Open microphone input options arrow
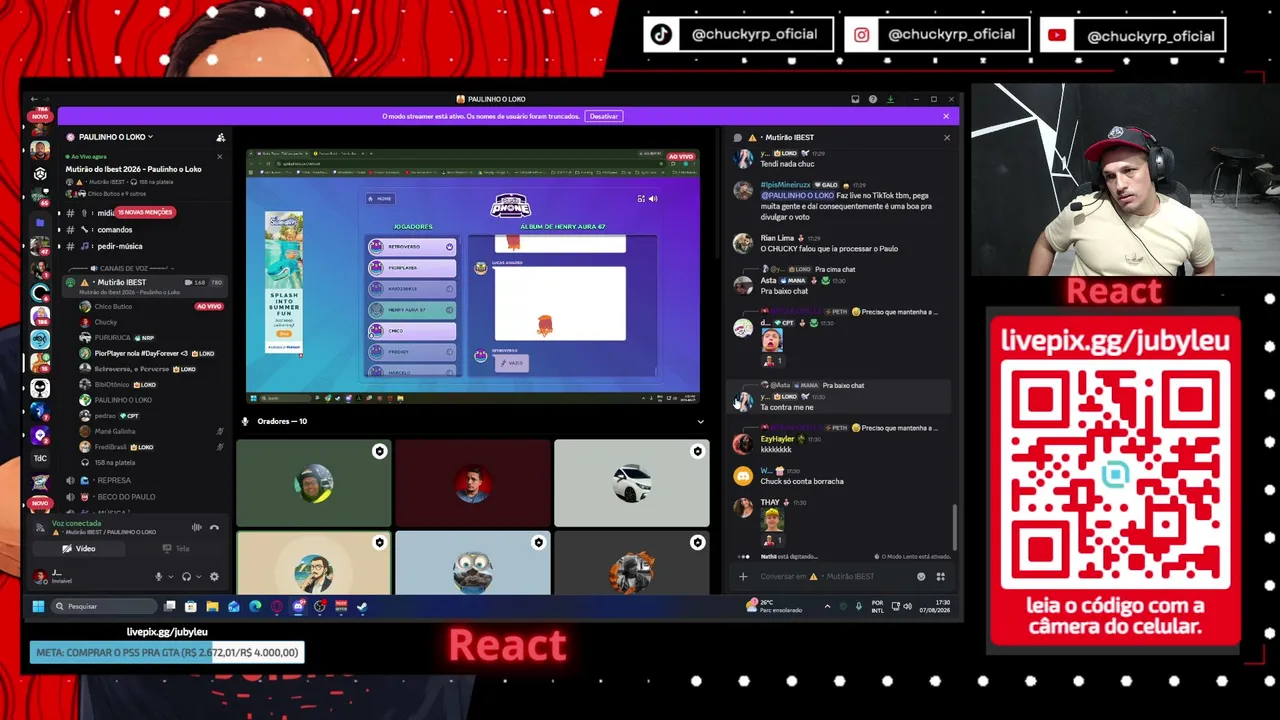1280x720 pixels. (169, 577)
